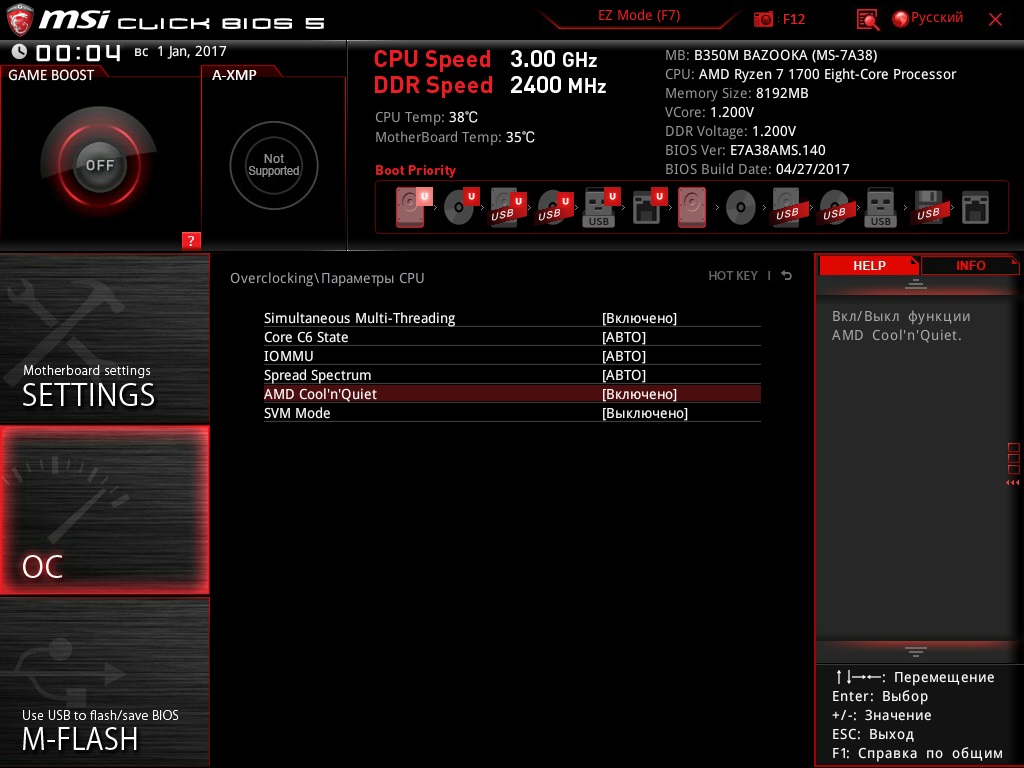Switch to the INFO tab

pos(970,265)
